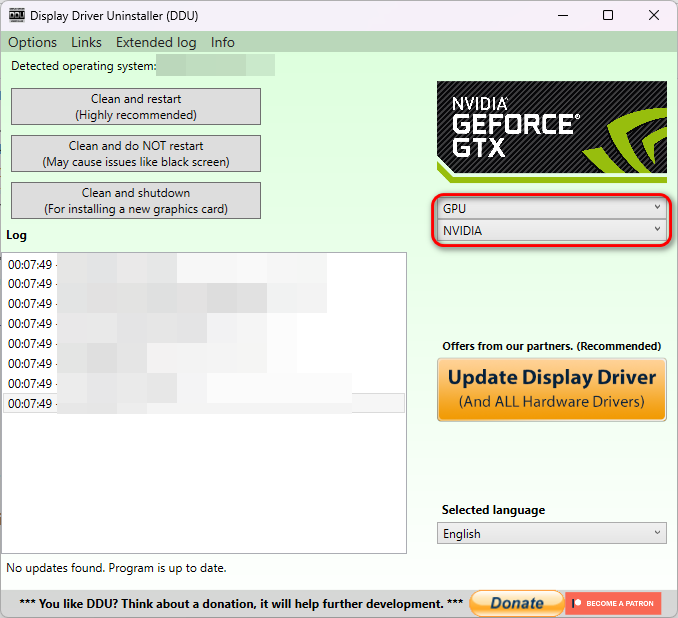The height and width of the screenshot is (618, 678).
Task: Close the Display Driver Uninstaller window
Action: tap(653, 16)
